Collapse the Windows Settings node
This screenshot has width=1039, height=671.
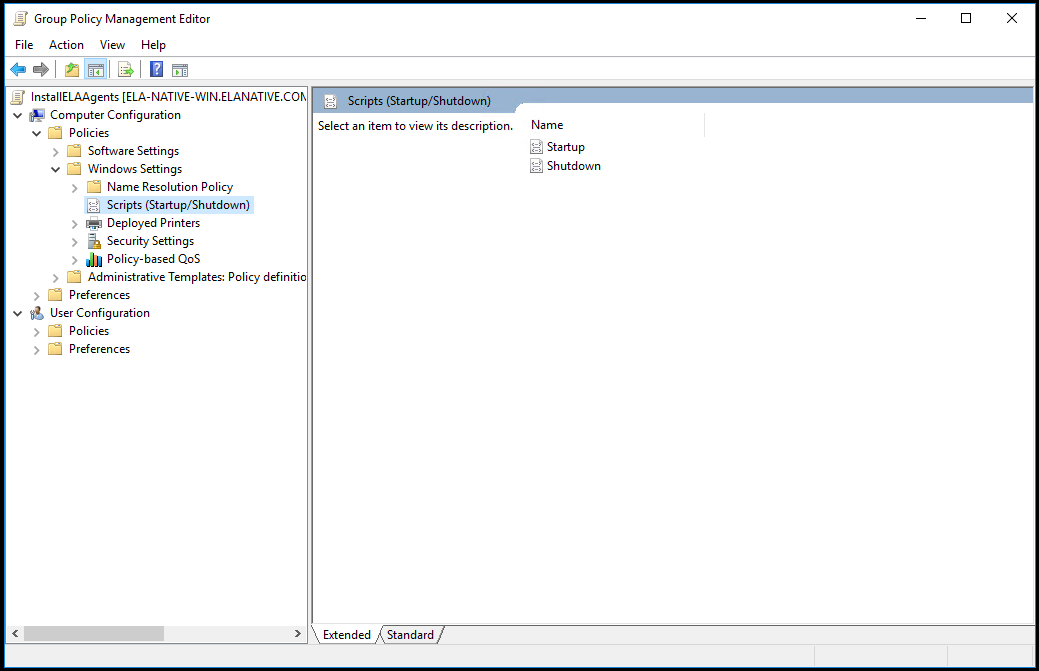pyautogui.click(x=56, y=169)
